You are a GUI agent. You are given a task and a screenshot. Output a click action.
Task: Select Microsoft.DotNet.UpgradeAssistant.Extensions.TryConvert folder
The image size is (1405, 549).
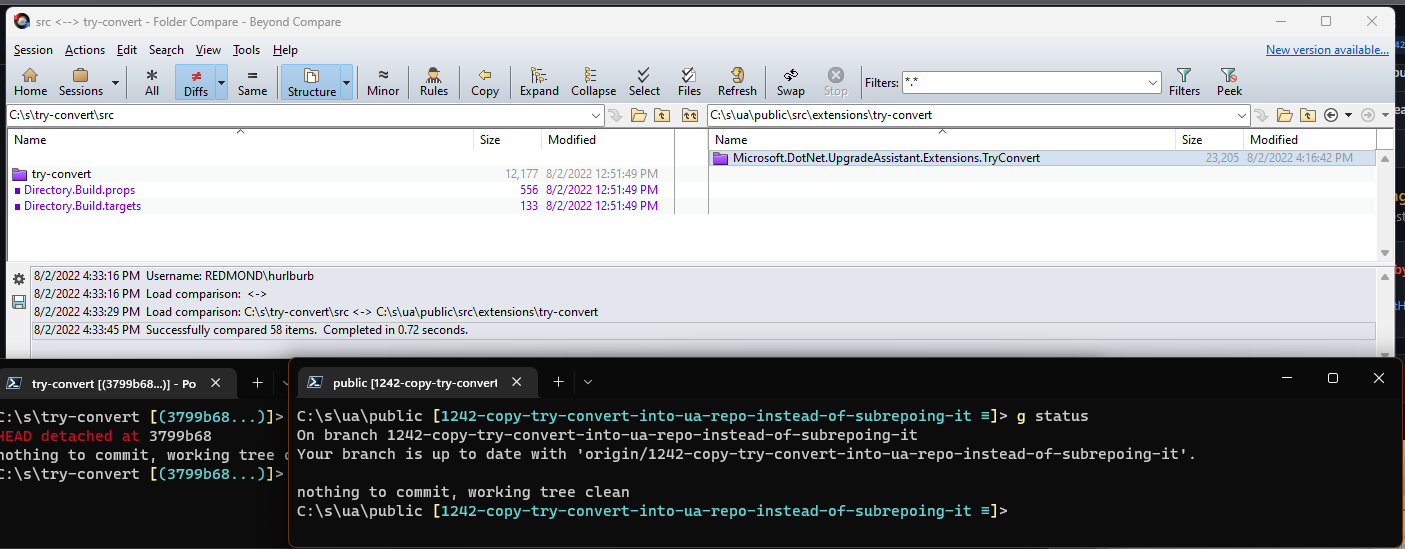(x=886, y=158)
